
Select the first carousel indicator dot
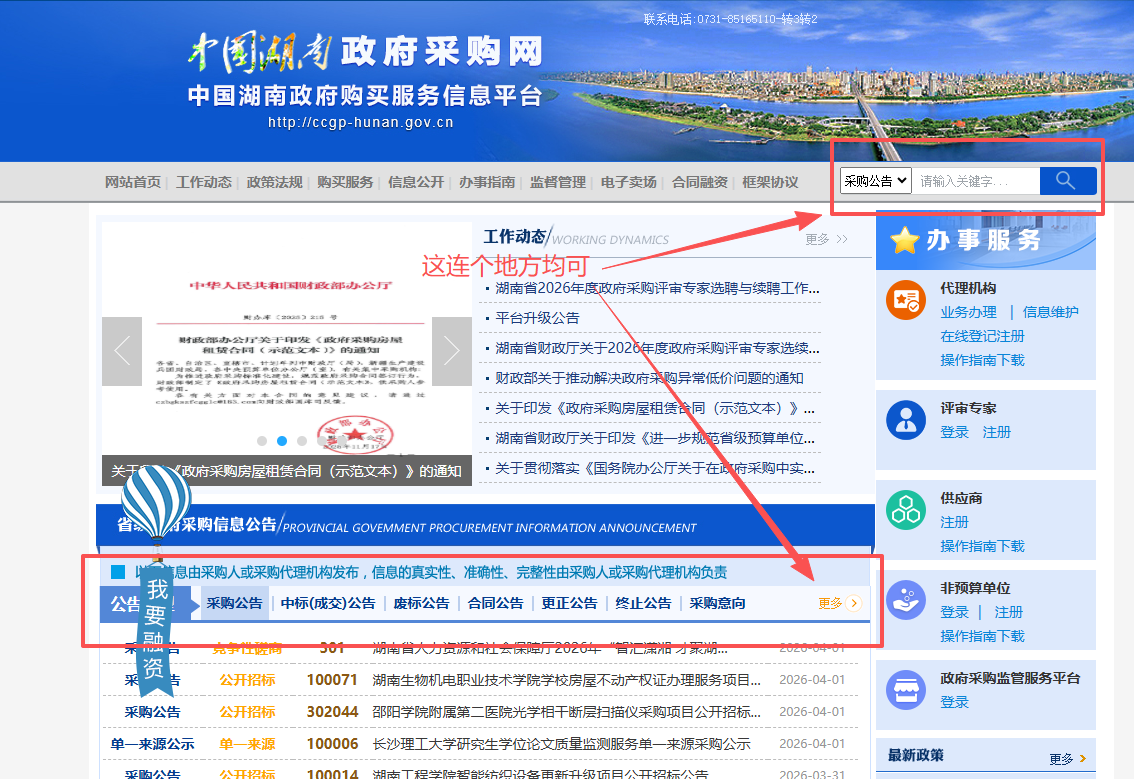pos(262,440)
